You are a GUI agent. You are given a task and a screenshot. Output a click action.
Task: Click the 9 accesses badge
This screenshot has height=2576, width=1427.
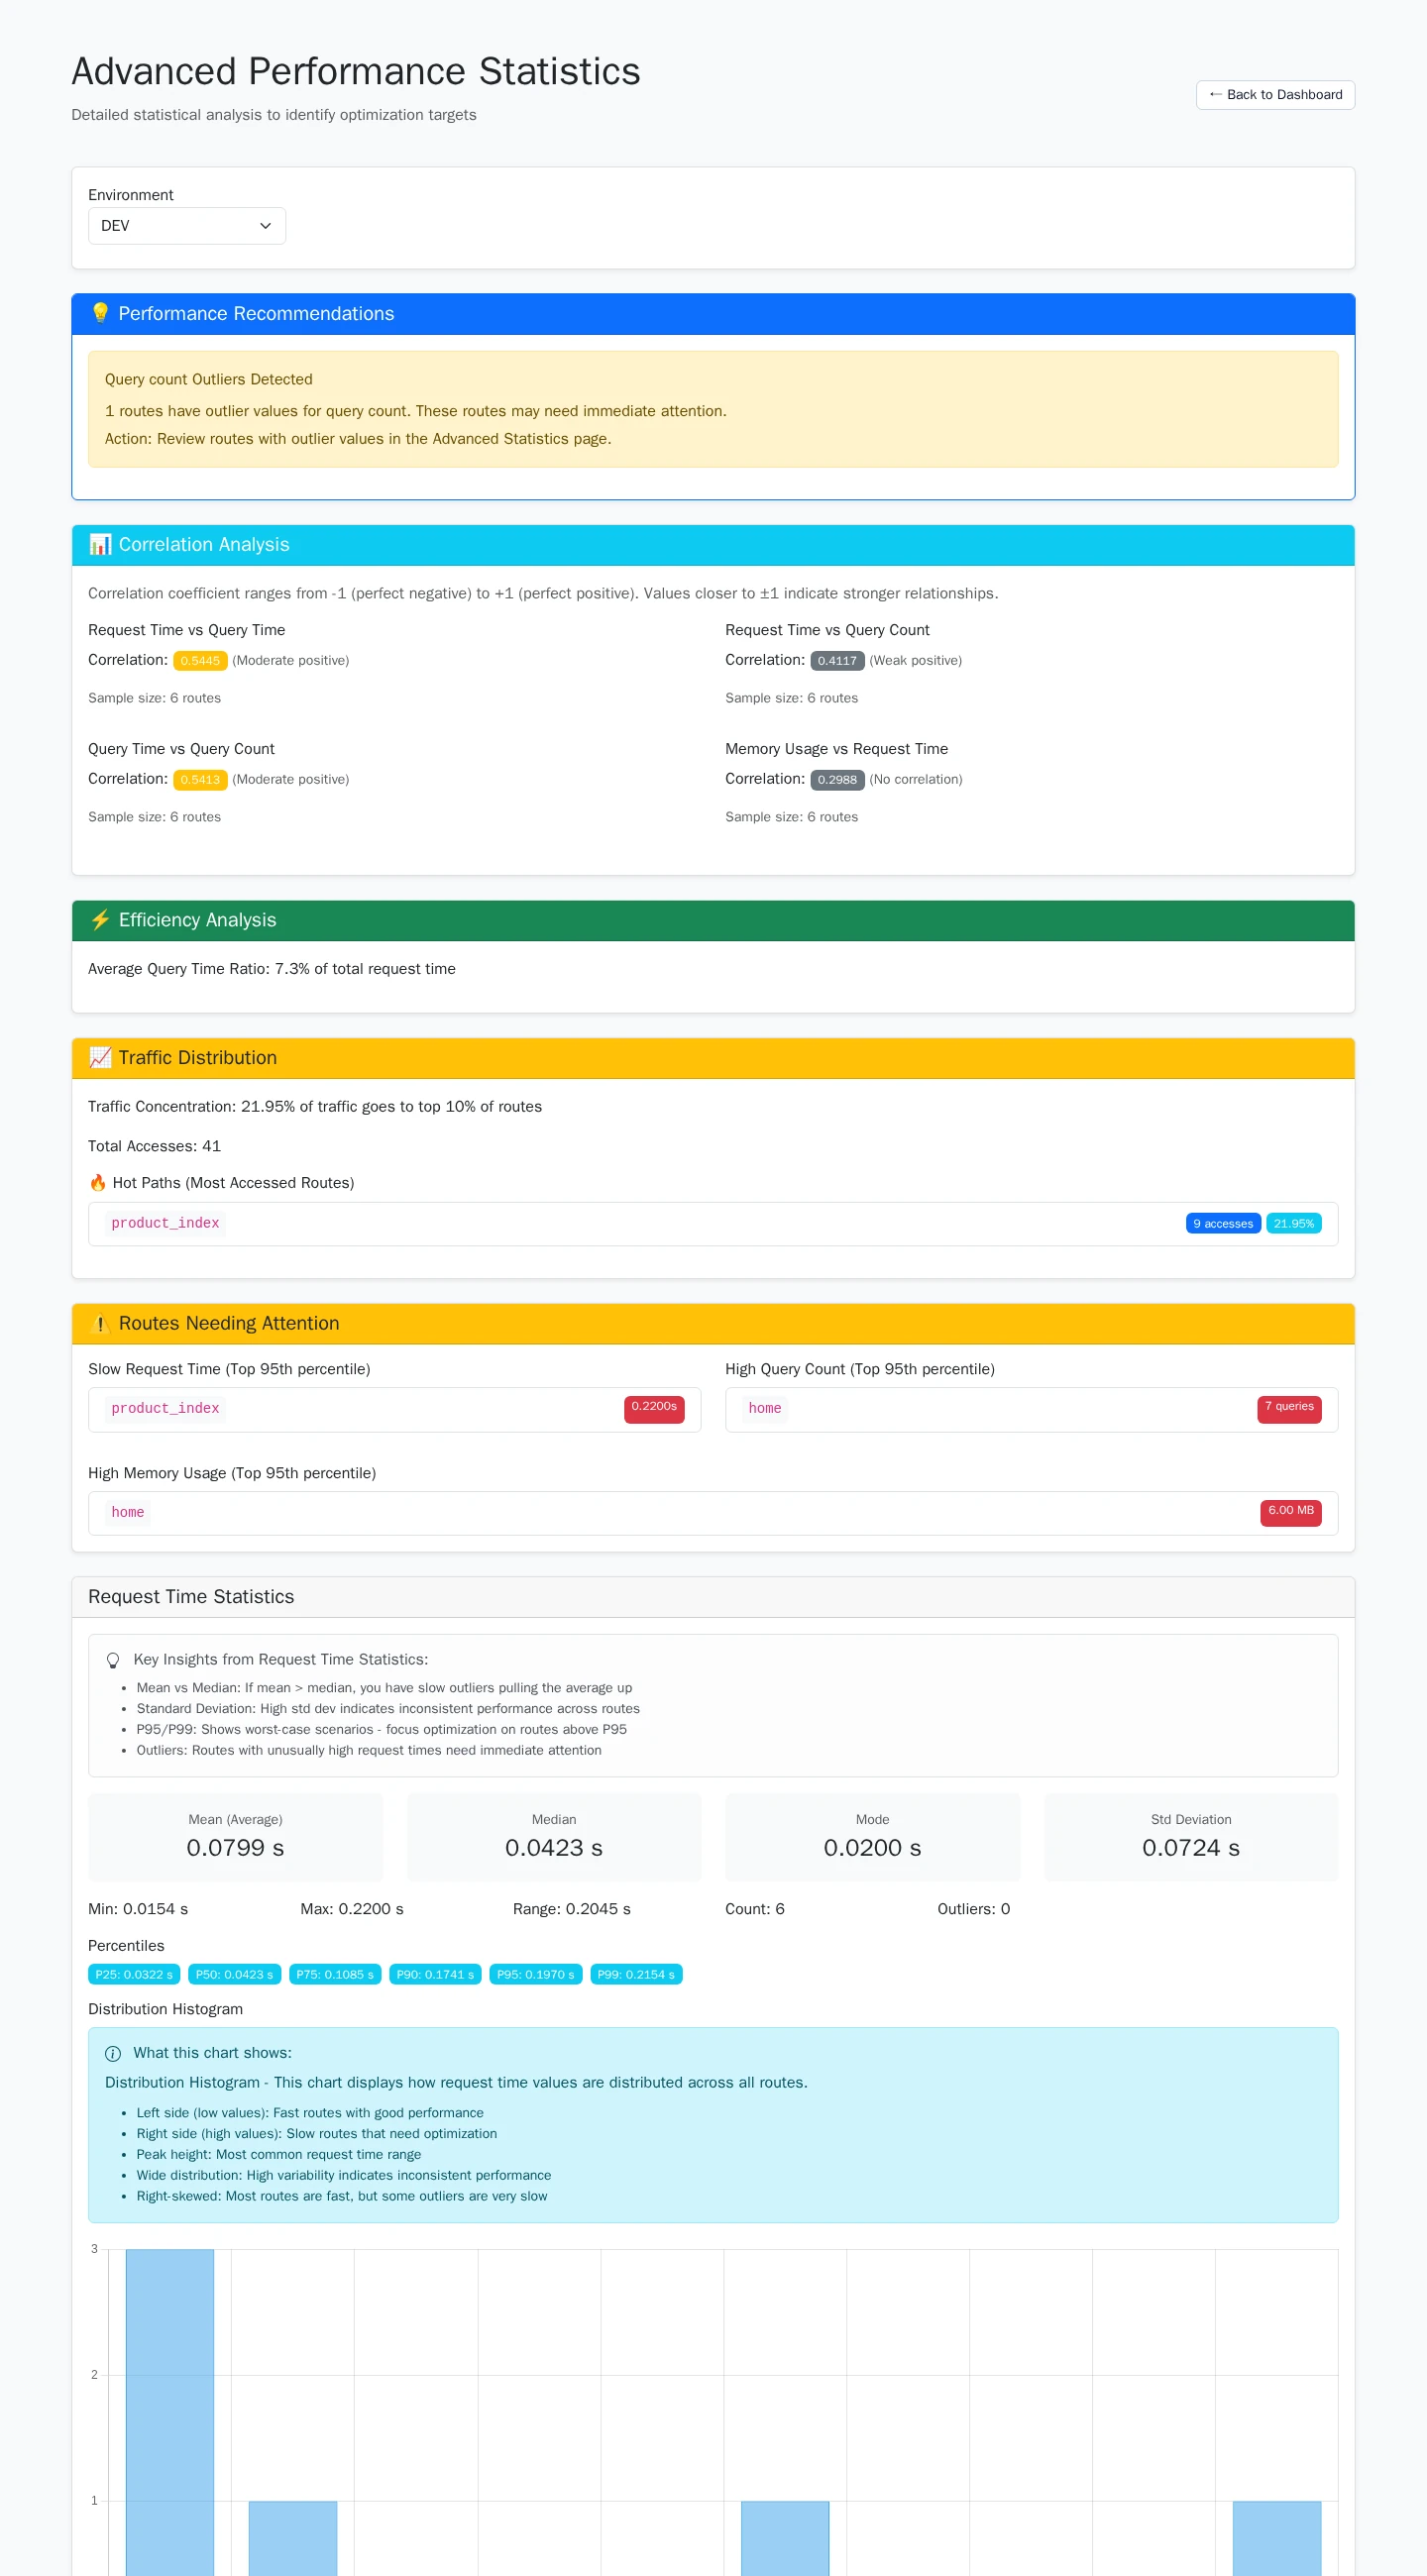(1222, 1224)
